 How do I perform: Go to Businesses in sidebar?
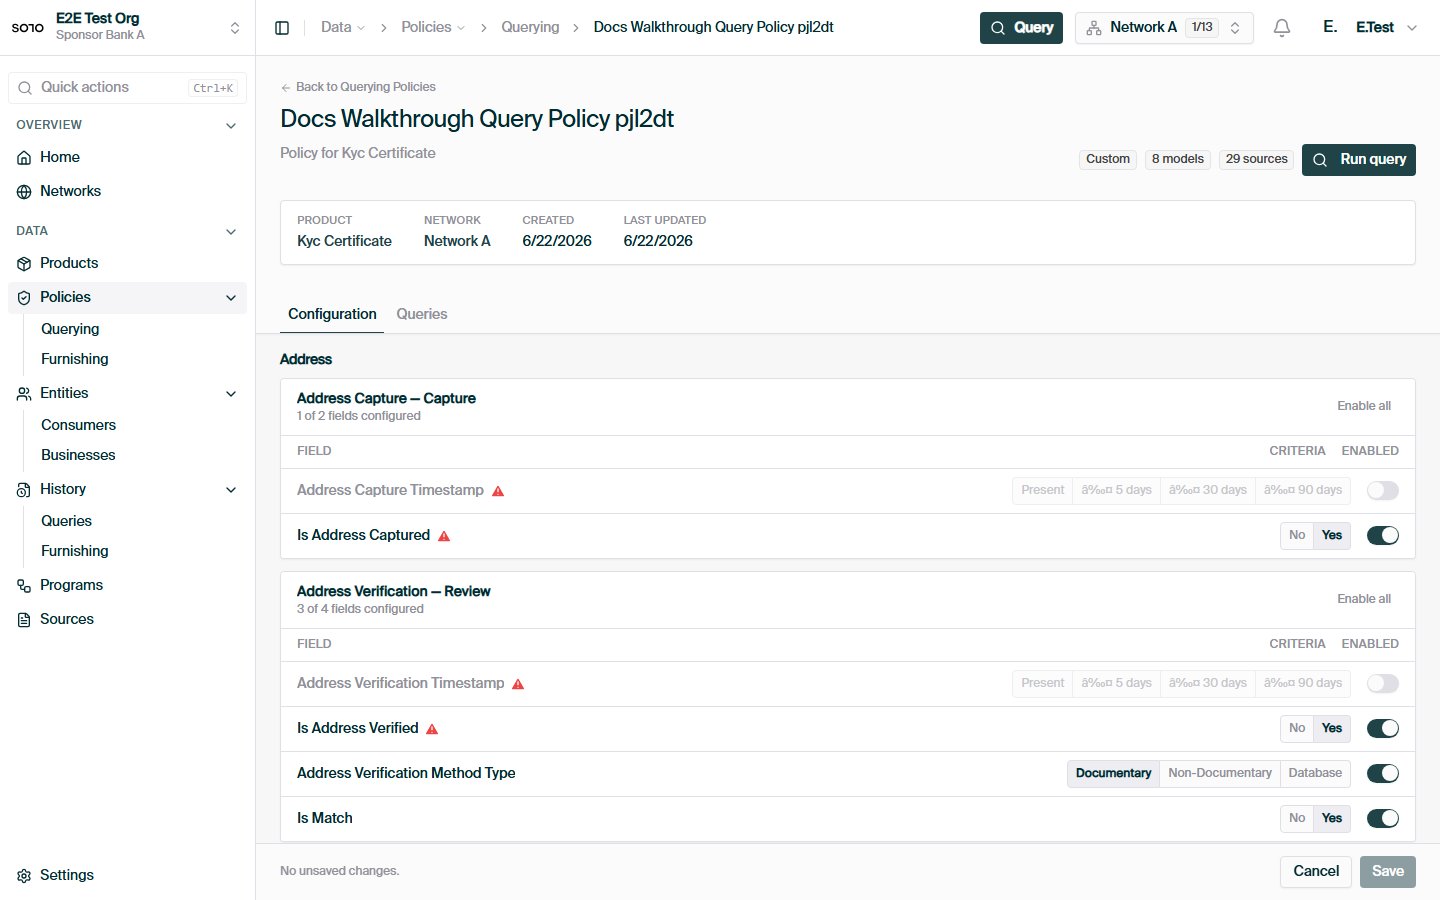(78, 455)
